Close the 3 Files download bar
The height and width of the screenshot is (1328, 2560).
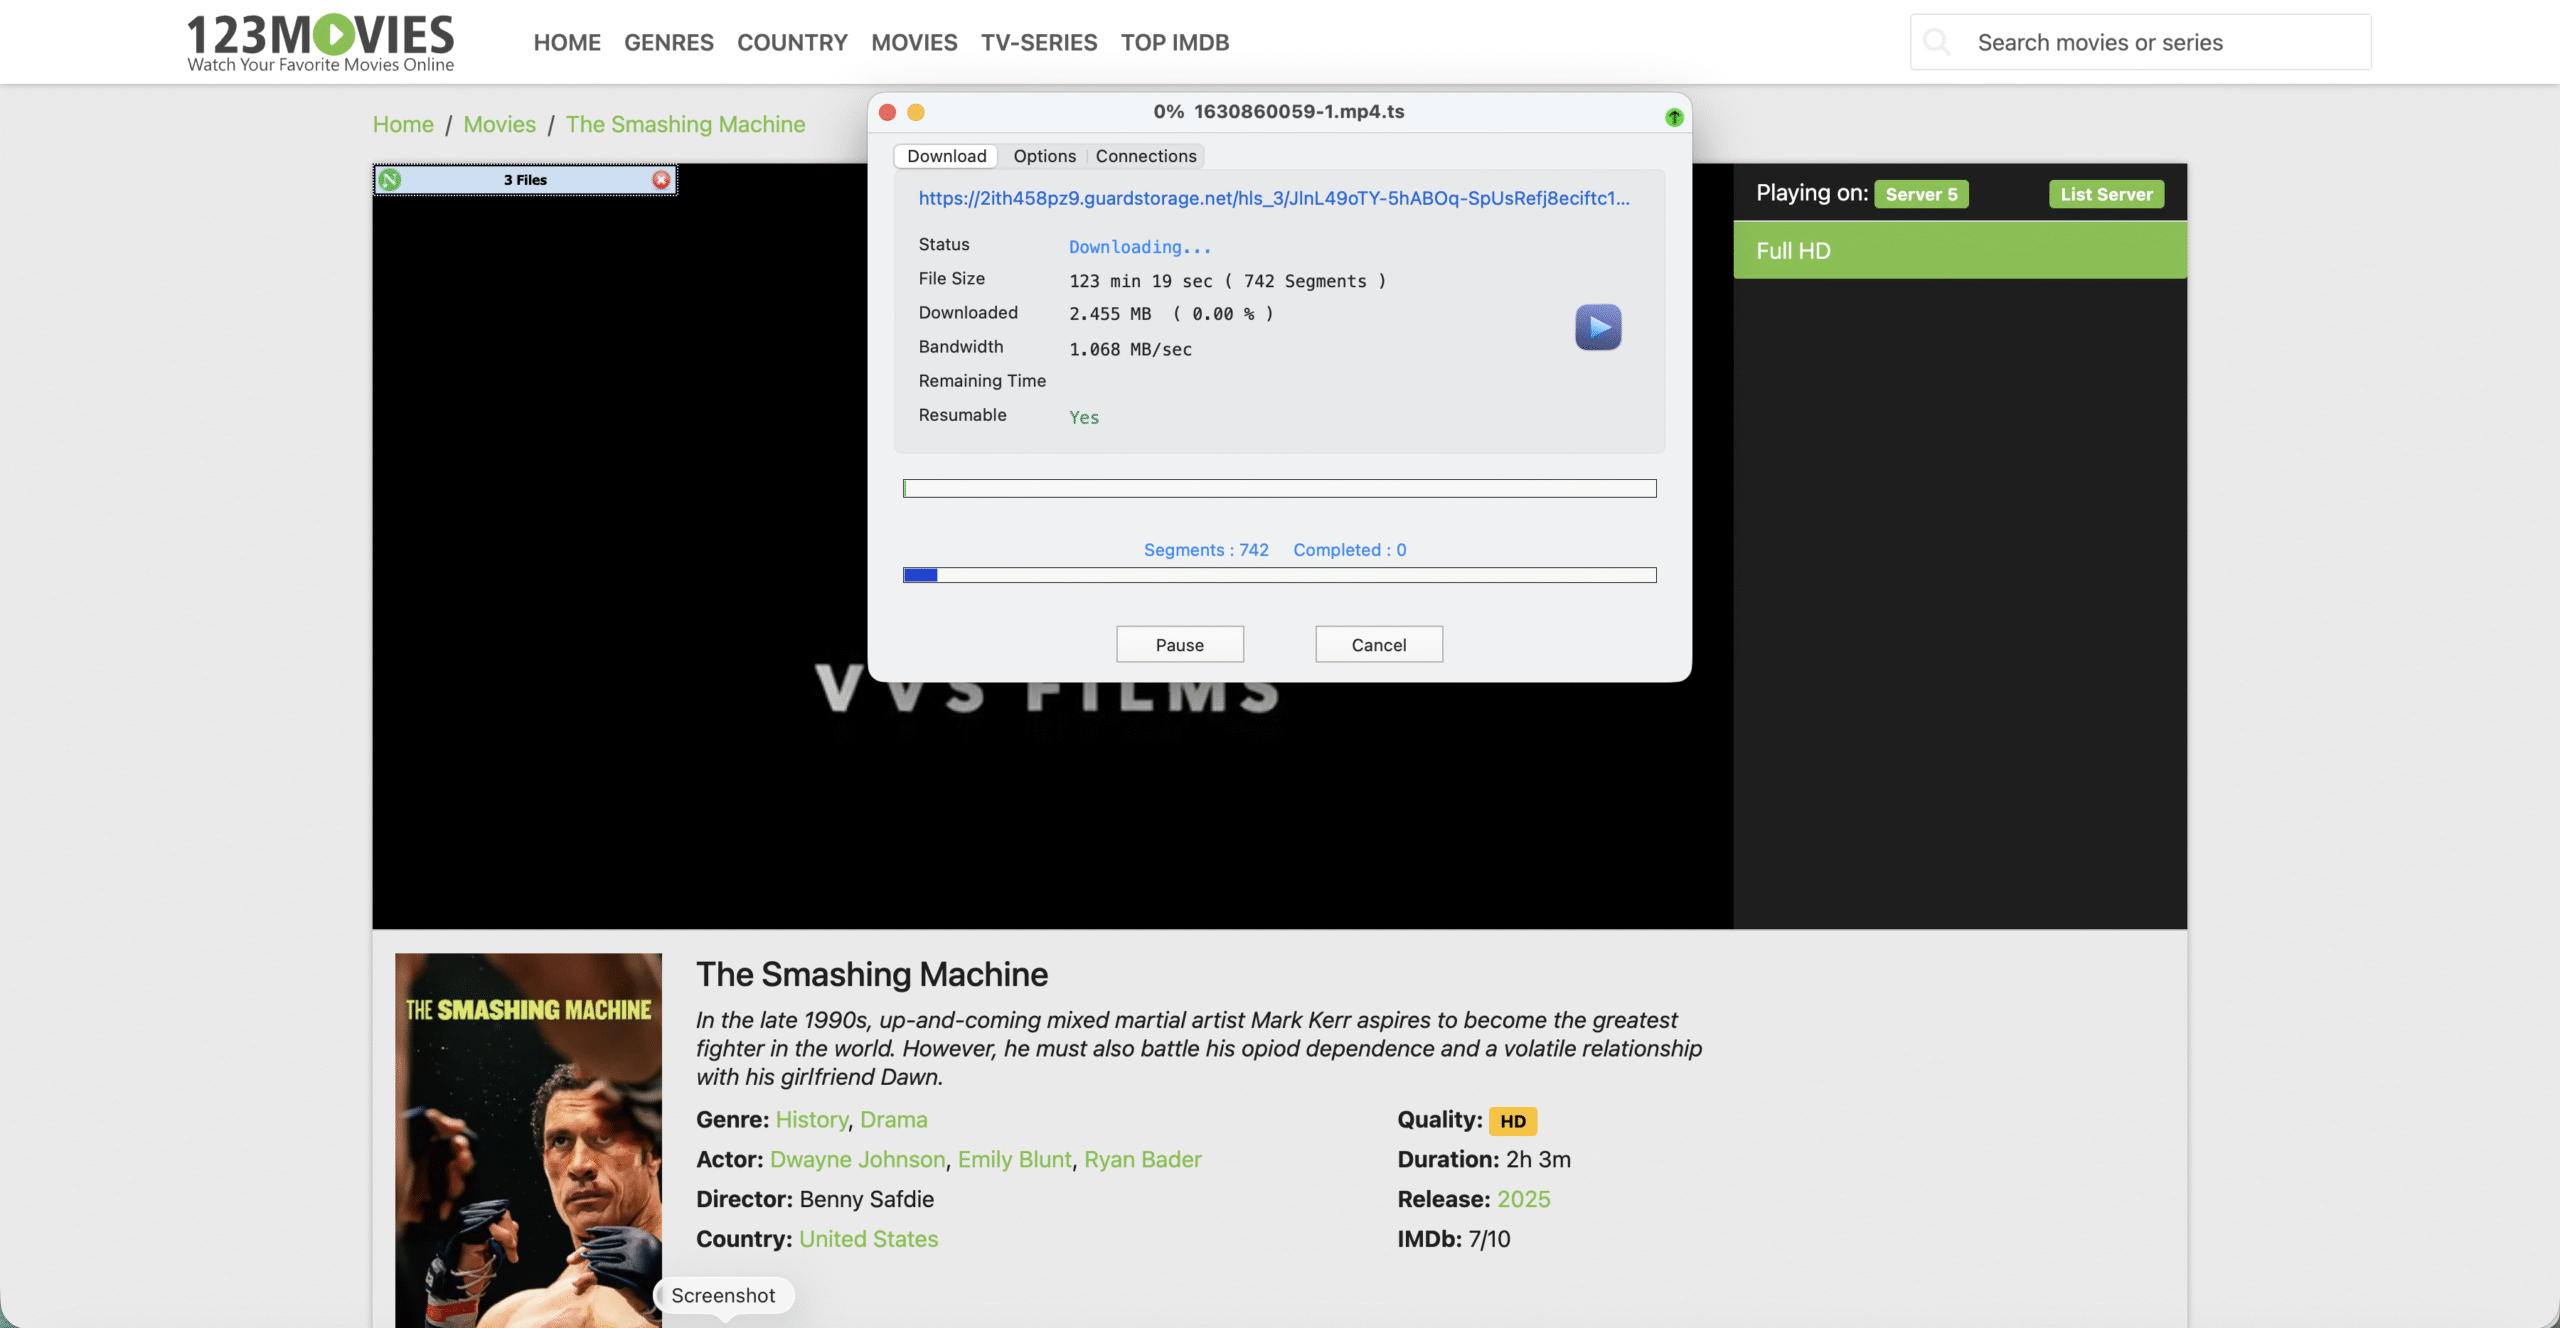(x=661, y=180)
